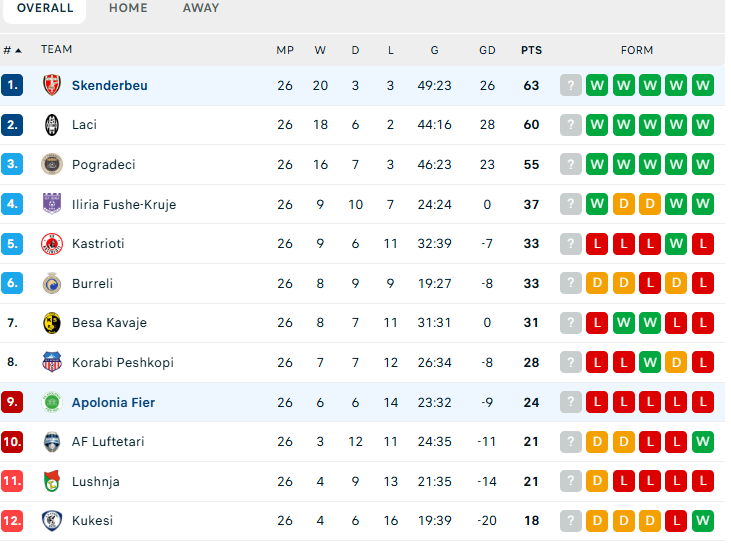Image resolution: width=731 pixels, height=549 pixels.
Task: Select the OVERALL standings tab
Action: [45, 8]
